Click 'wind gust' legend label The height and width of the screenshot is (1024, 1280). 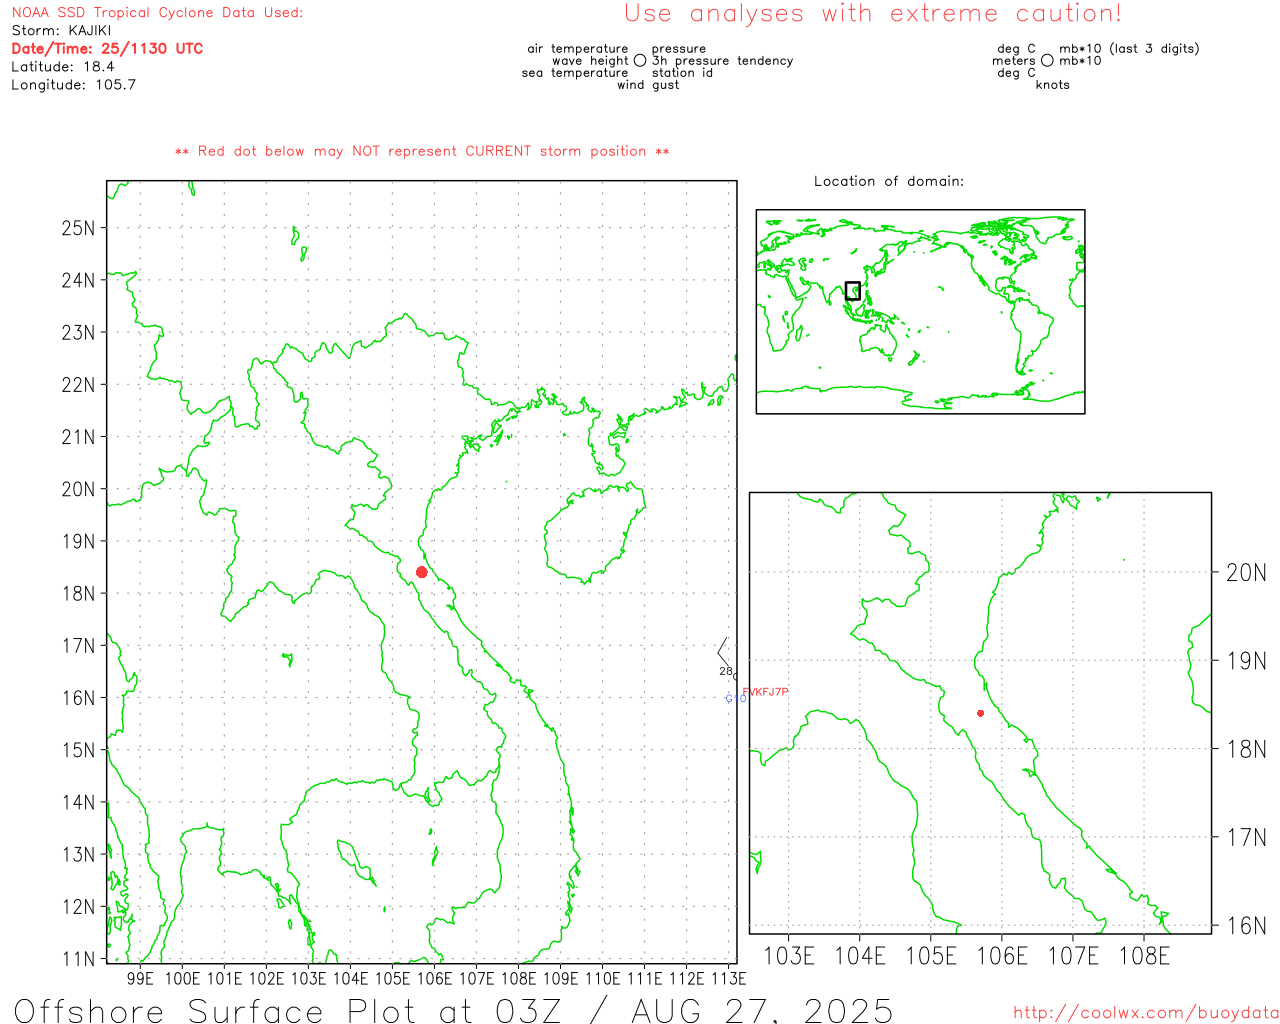(x=648, y=85)
